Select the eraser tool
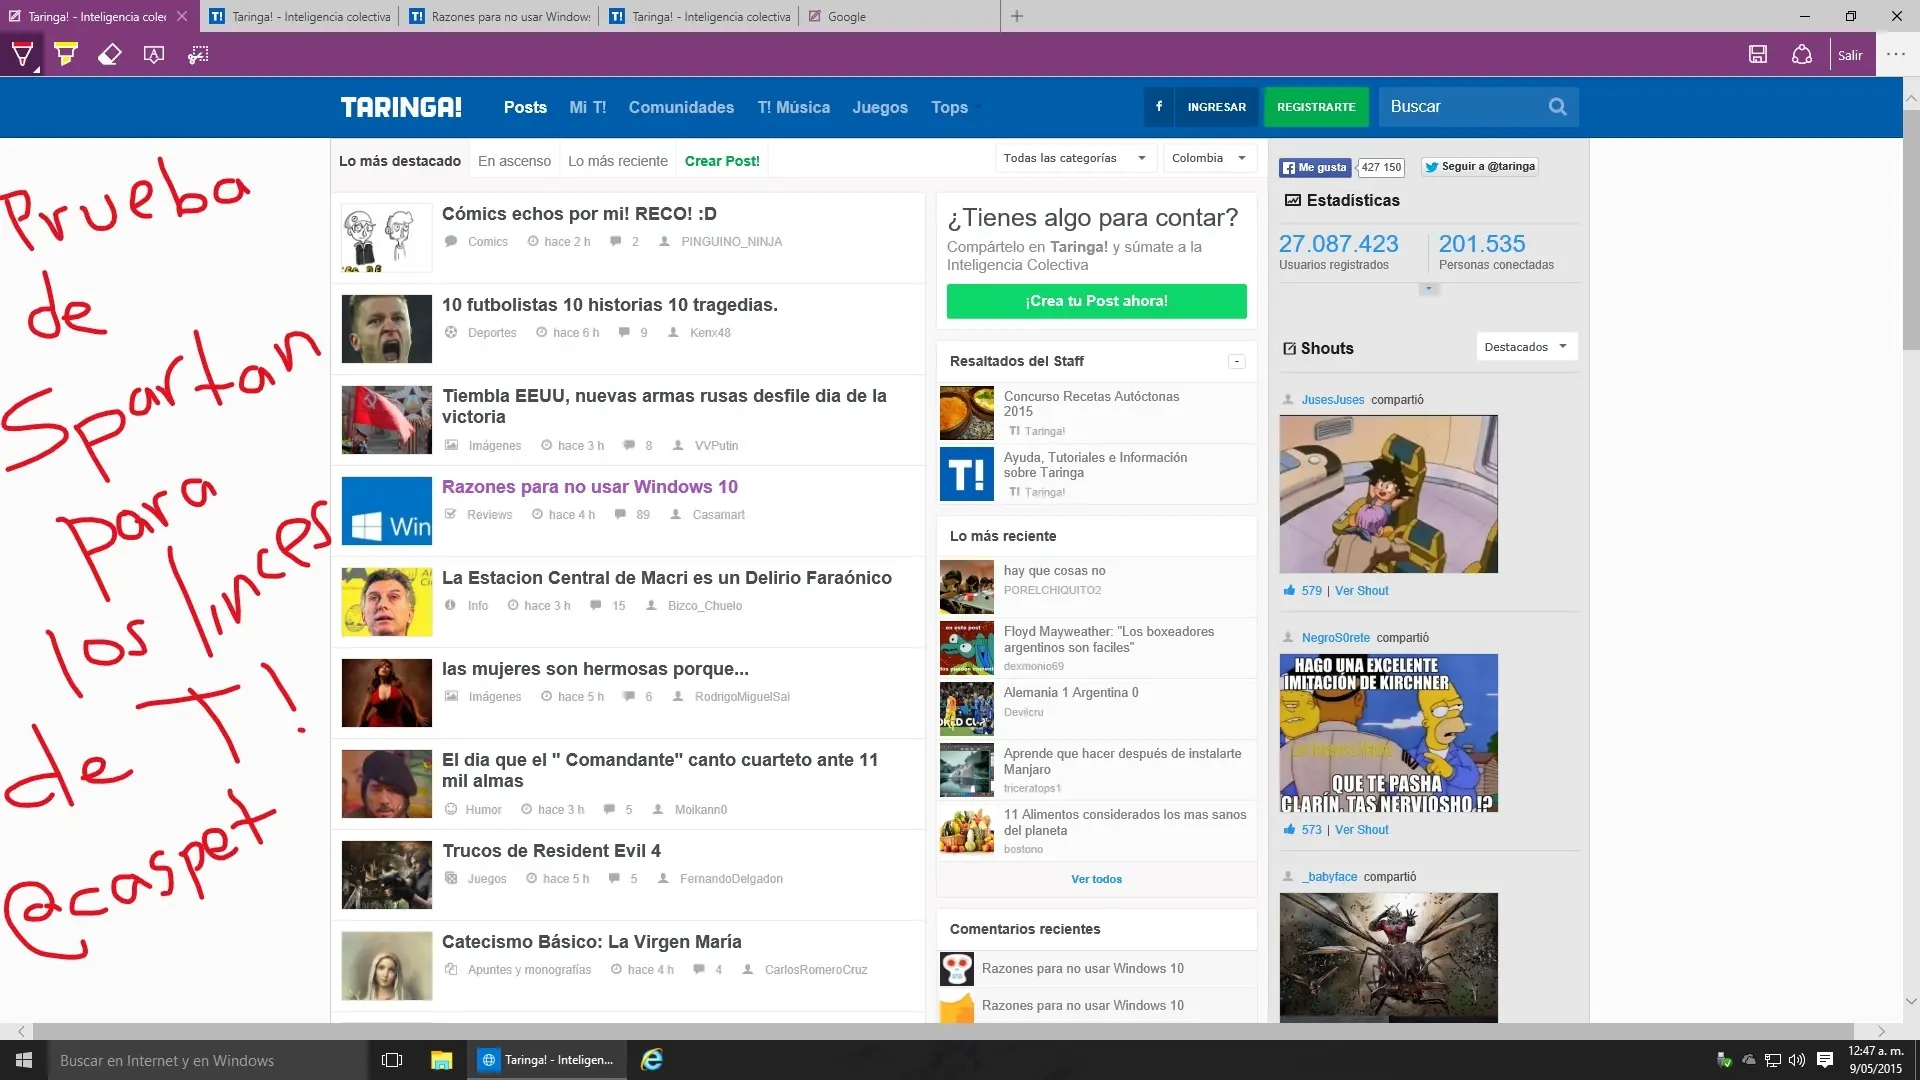The image size is (1920, 1080). (x=110, y=54)
